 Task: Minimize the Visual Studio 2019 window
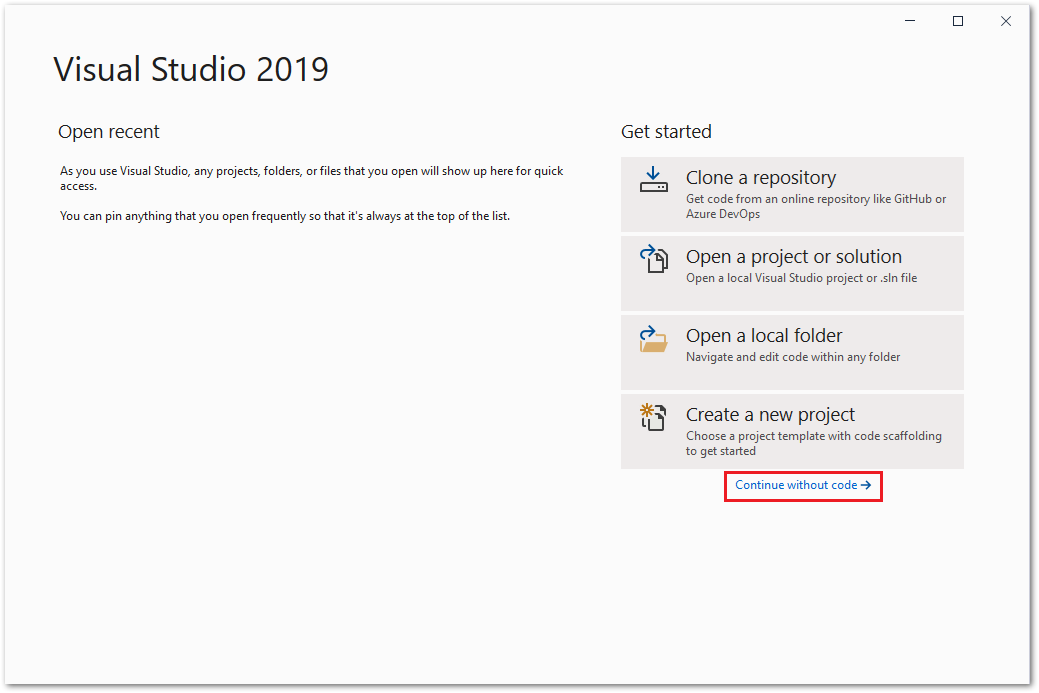point(910,21)
